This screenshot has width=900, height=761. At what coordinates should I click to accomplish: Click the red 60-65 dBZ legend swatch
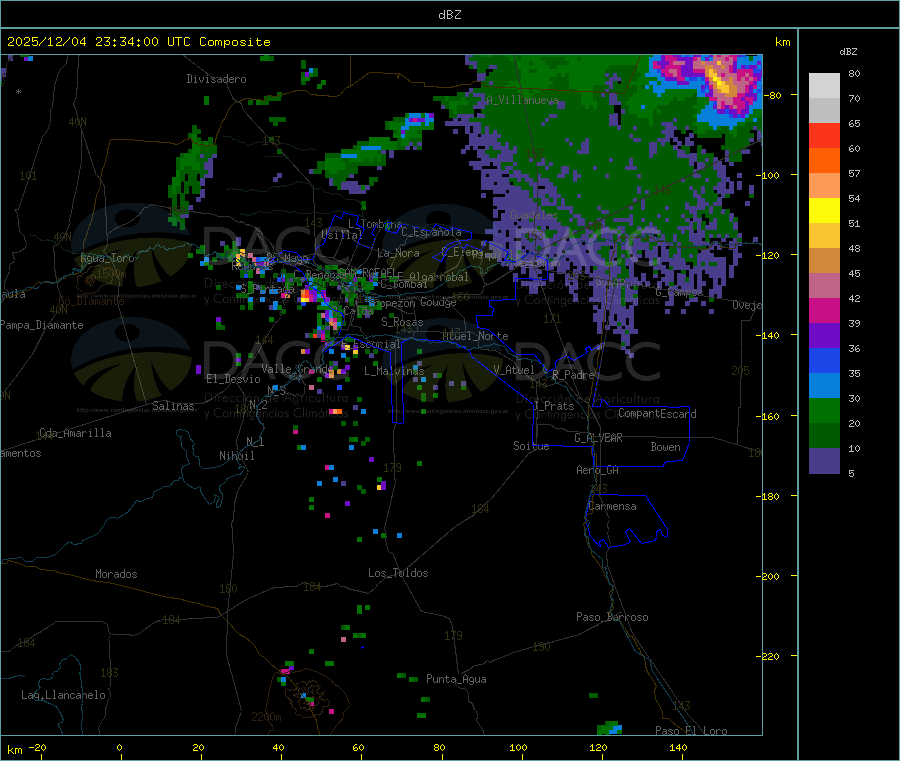click(x=824, y=136)
